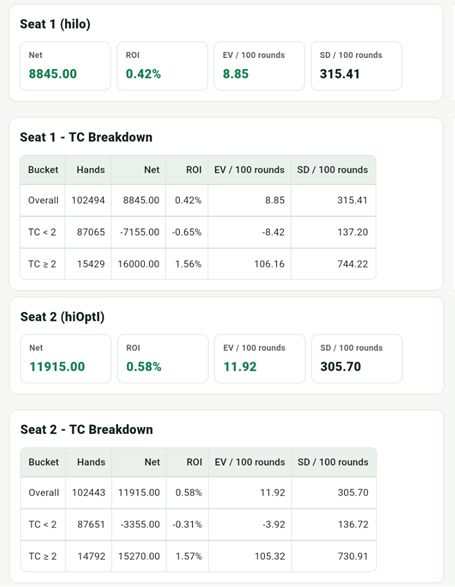
Task: Click the Seat 1 - TC Breakdown heading
Action: [86, 137]
